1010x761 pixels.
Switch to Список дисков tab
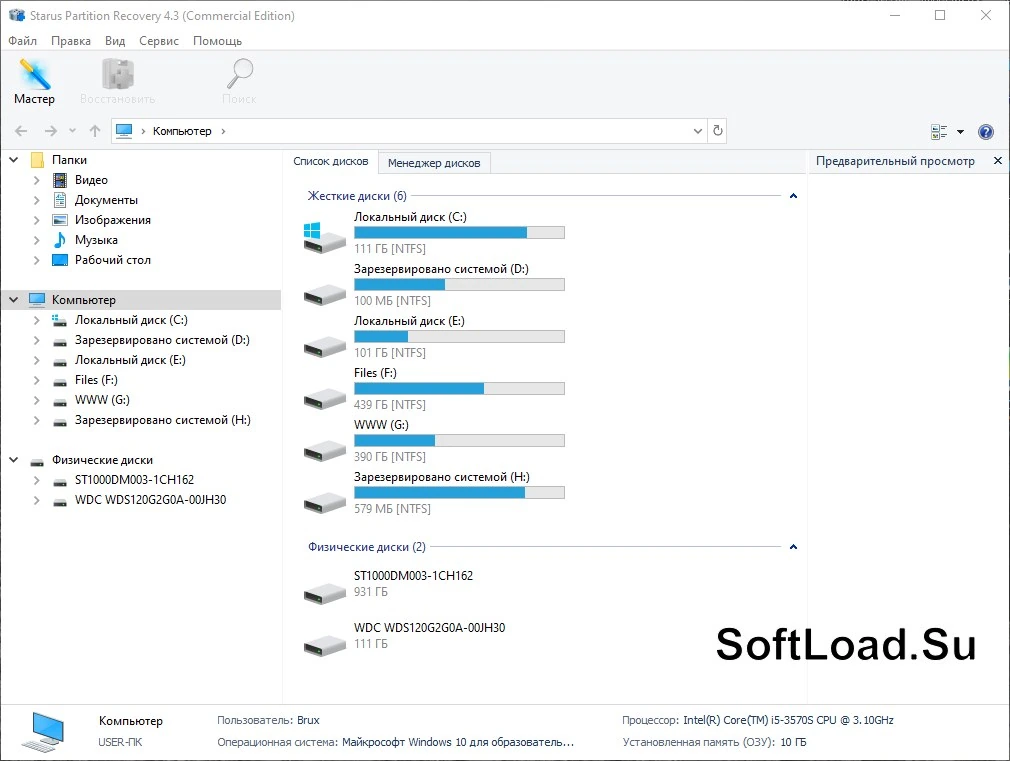coord(330,161)
